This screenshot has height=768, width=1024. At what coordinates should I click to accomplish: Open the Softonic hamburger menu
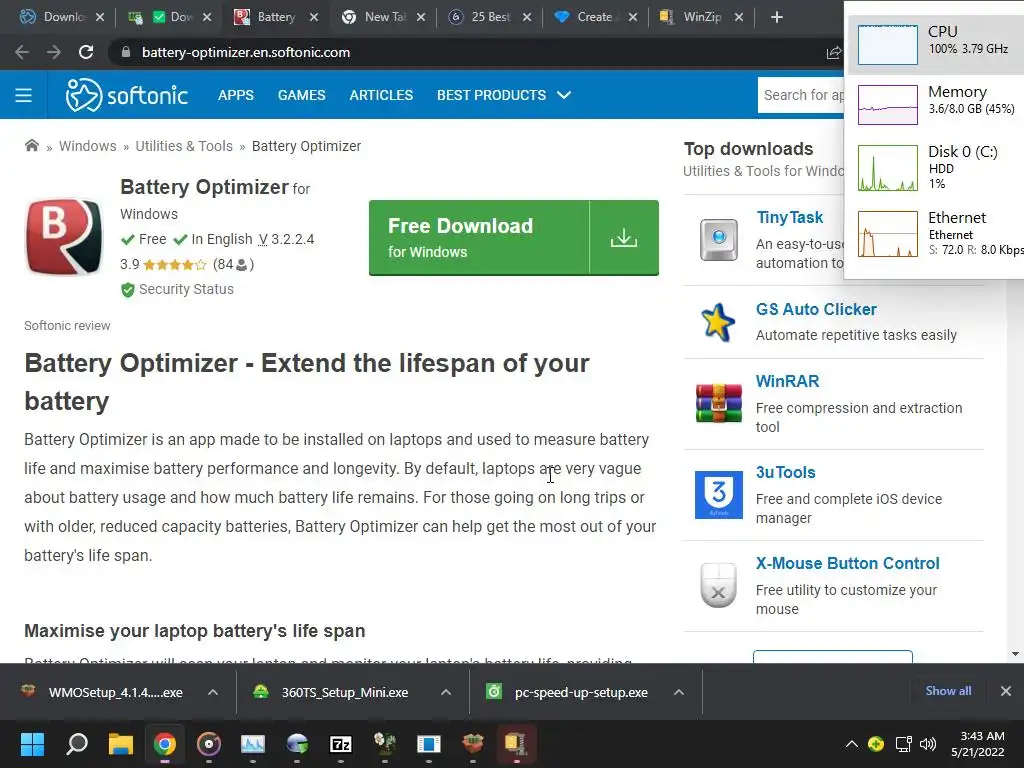[x=24, y=95]
